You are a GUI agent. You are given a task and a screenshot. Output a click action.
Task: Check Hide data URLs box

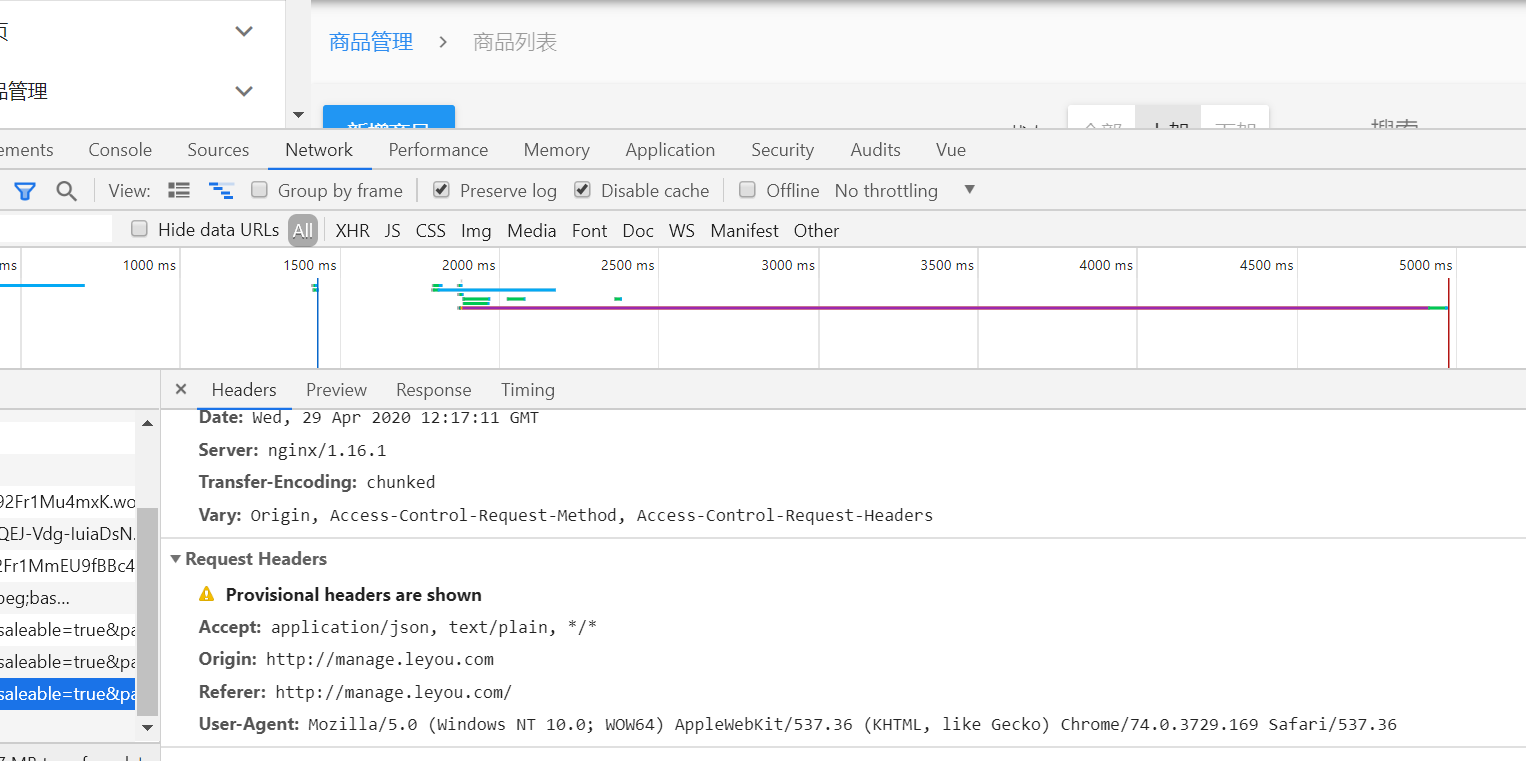pos(140,229)
